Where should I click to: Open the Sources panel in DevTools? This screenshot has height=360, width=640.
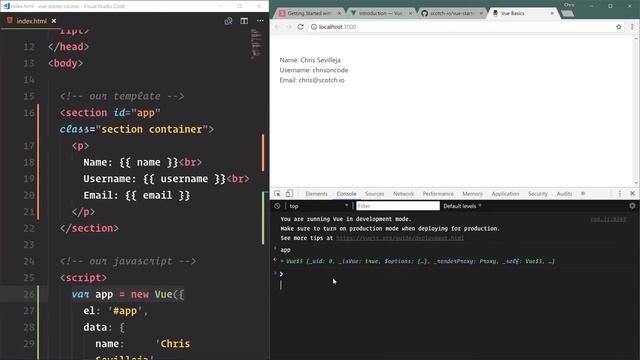click(x=374, y=194)
